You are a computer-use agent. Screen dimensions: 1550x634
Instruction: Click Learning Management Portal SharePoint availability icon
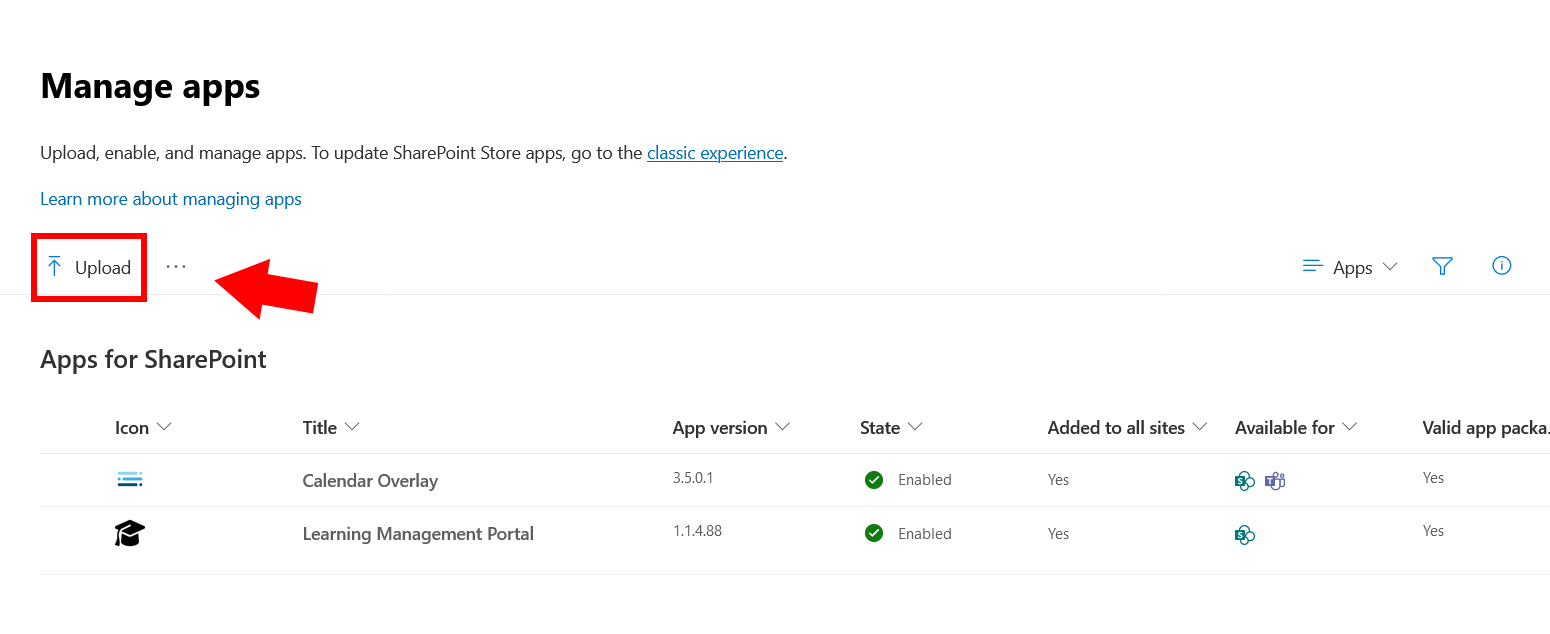click(x=1245, y=534)
